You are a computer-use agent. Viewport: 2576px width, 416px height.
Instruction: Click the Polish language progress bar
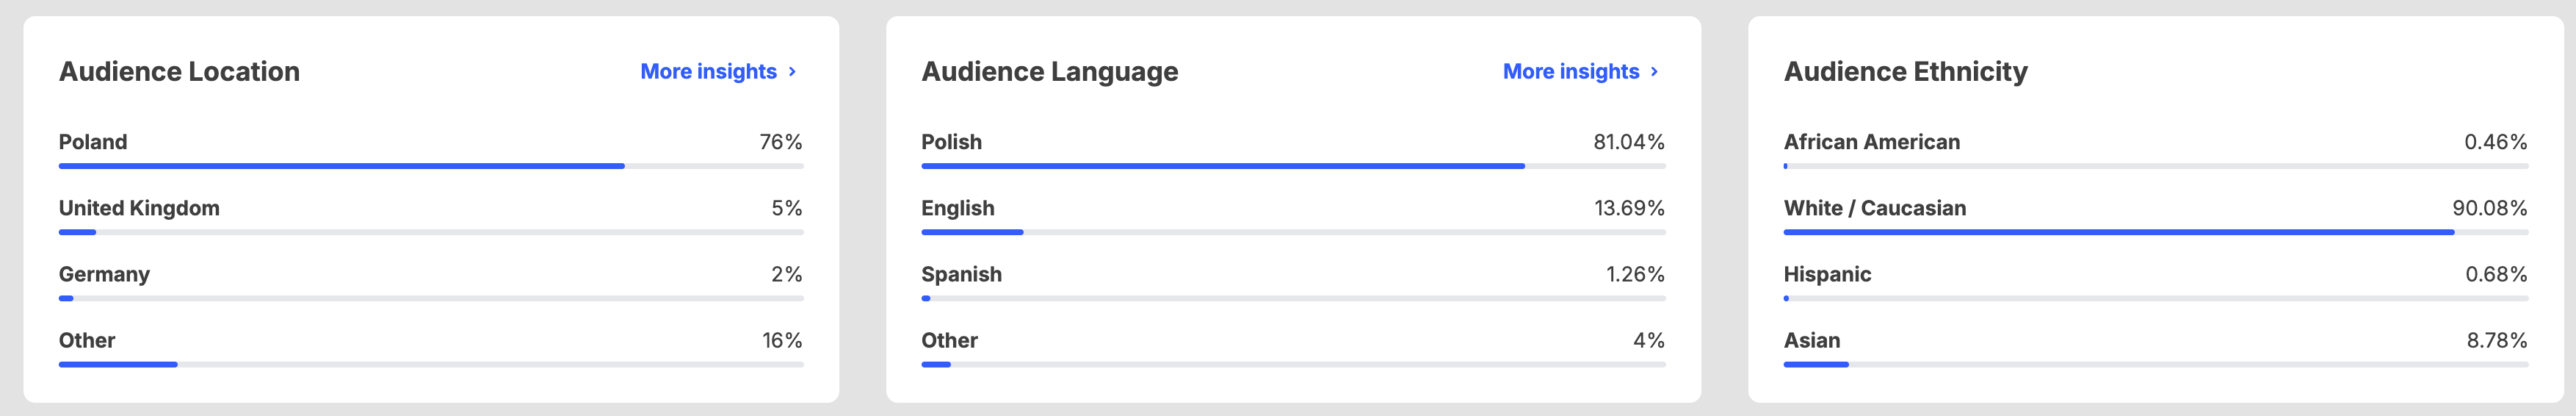[x=1293, y=166]
